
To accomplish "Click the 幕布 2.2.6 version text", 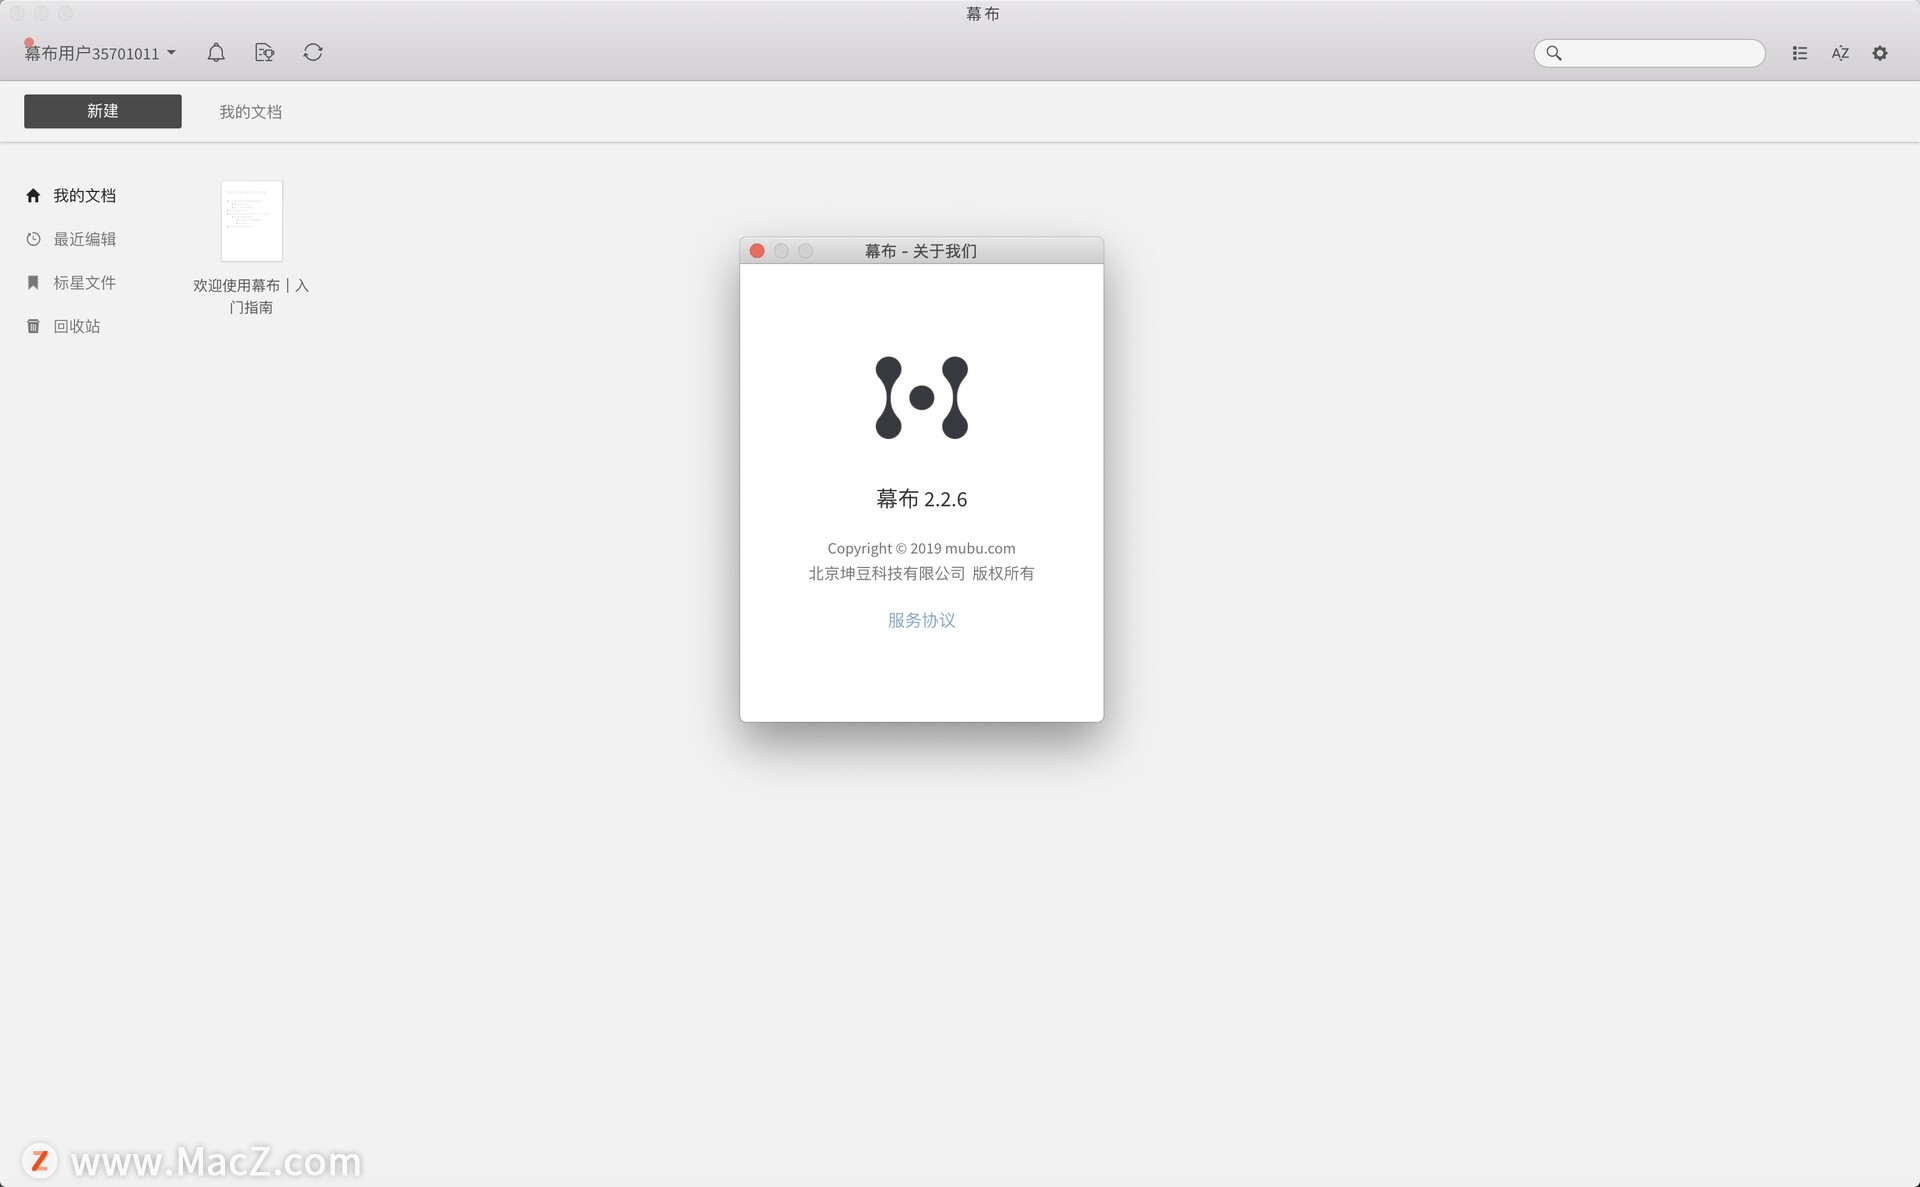I will 921,499.
